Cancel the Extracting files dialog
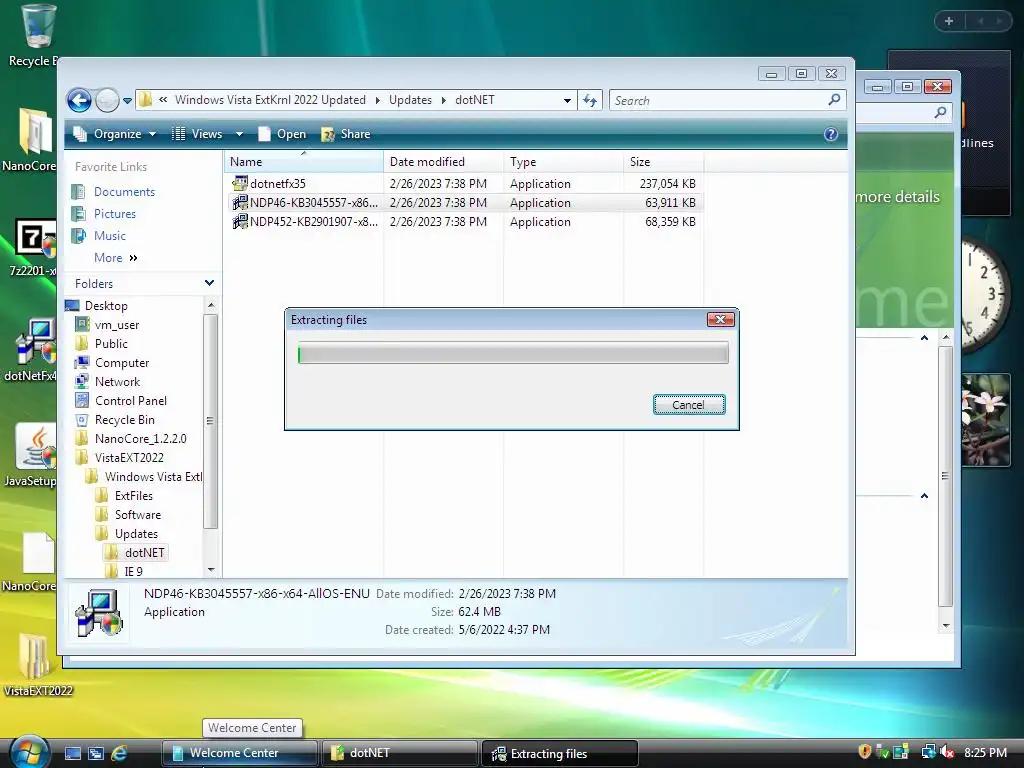The image size is (1024, 768). (x=689, y=405)
